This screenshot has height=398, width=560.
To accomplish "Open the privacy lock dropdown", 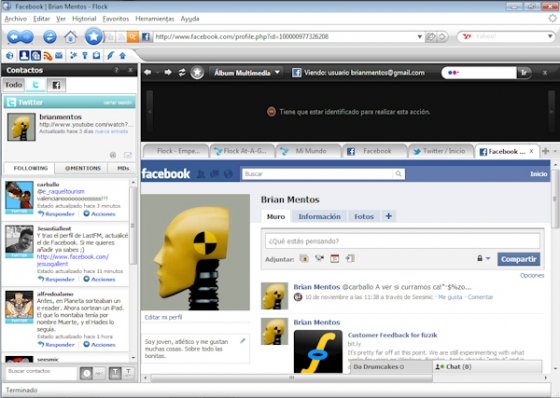I will (x=484, y=258).
